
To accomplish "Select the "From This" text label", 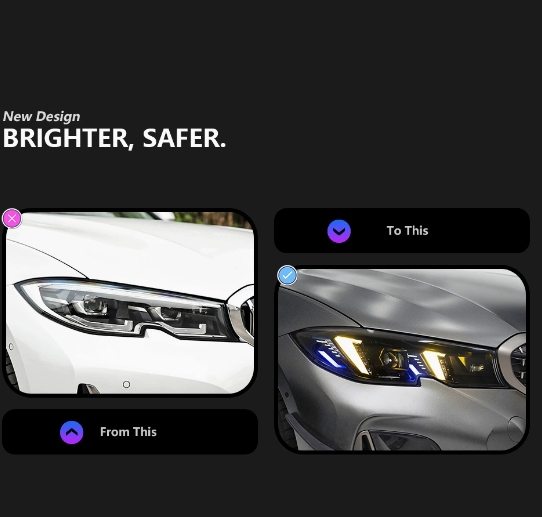I will coord(128,432).
